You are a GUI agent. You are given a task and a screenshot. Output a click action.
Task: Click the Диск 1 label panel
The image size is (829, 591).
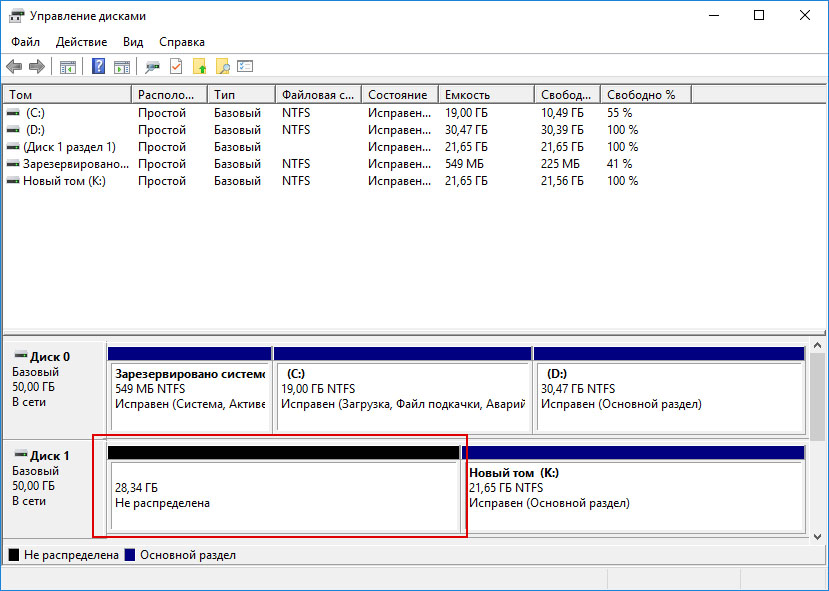(53, 488)
